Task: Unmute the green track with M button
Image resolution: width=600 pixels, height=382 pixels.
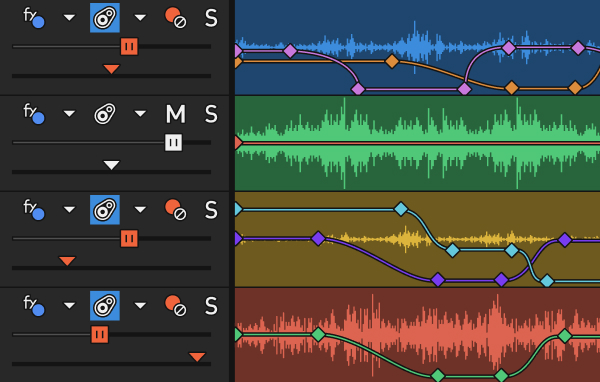Action: pyautogui.click(x=176, y=114)
